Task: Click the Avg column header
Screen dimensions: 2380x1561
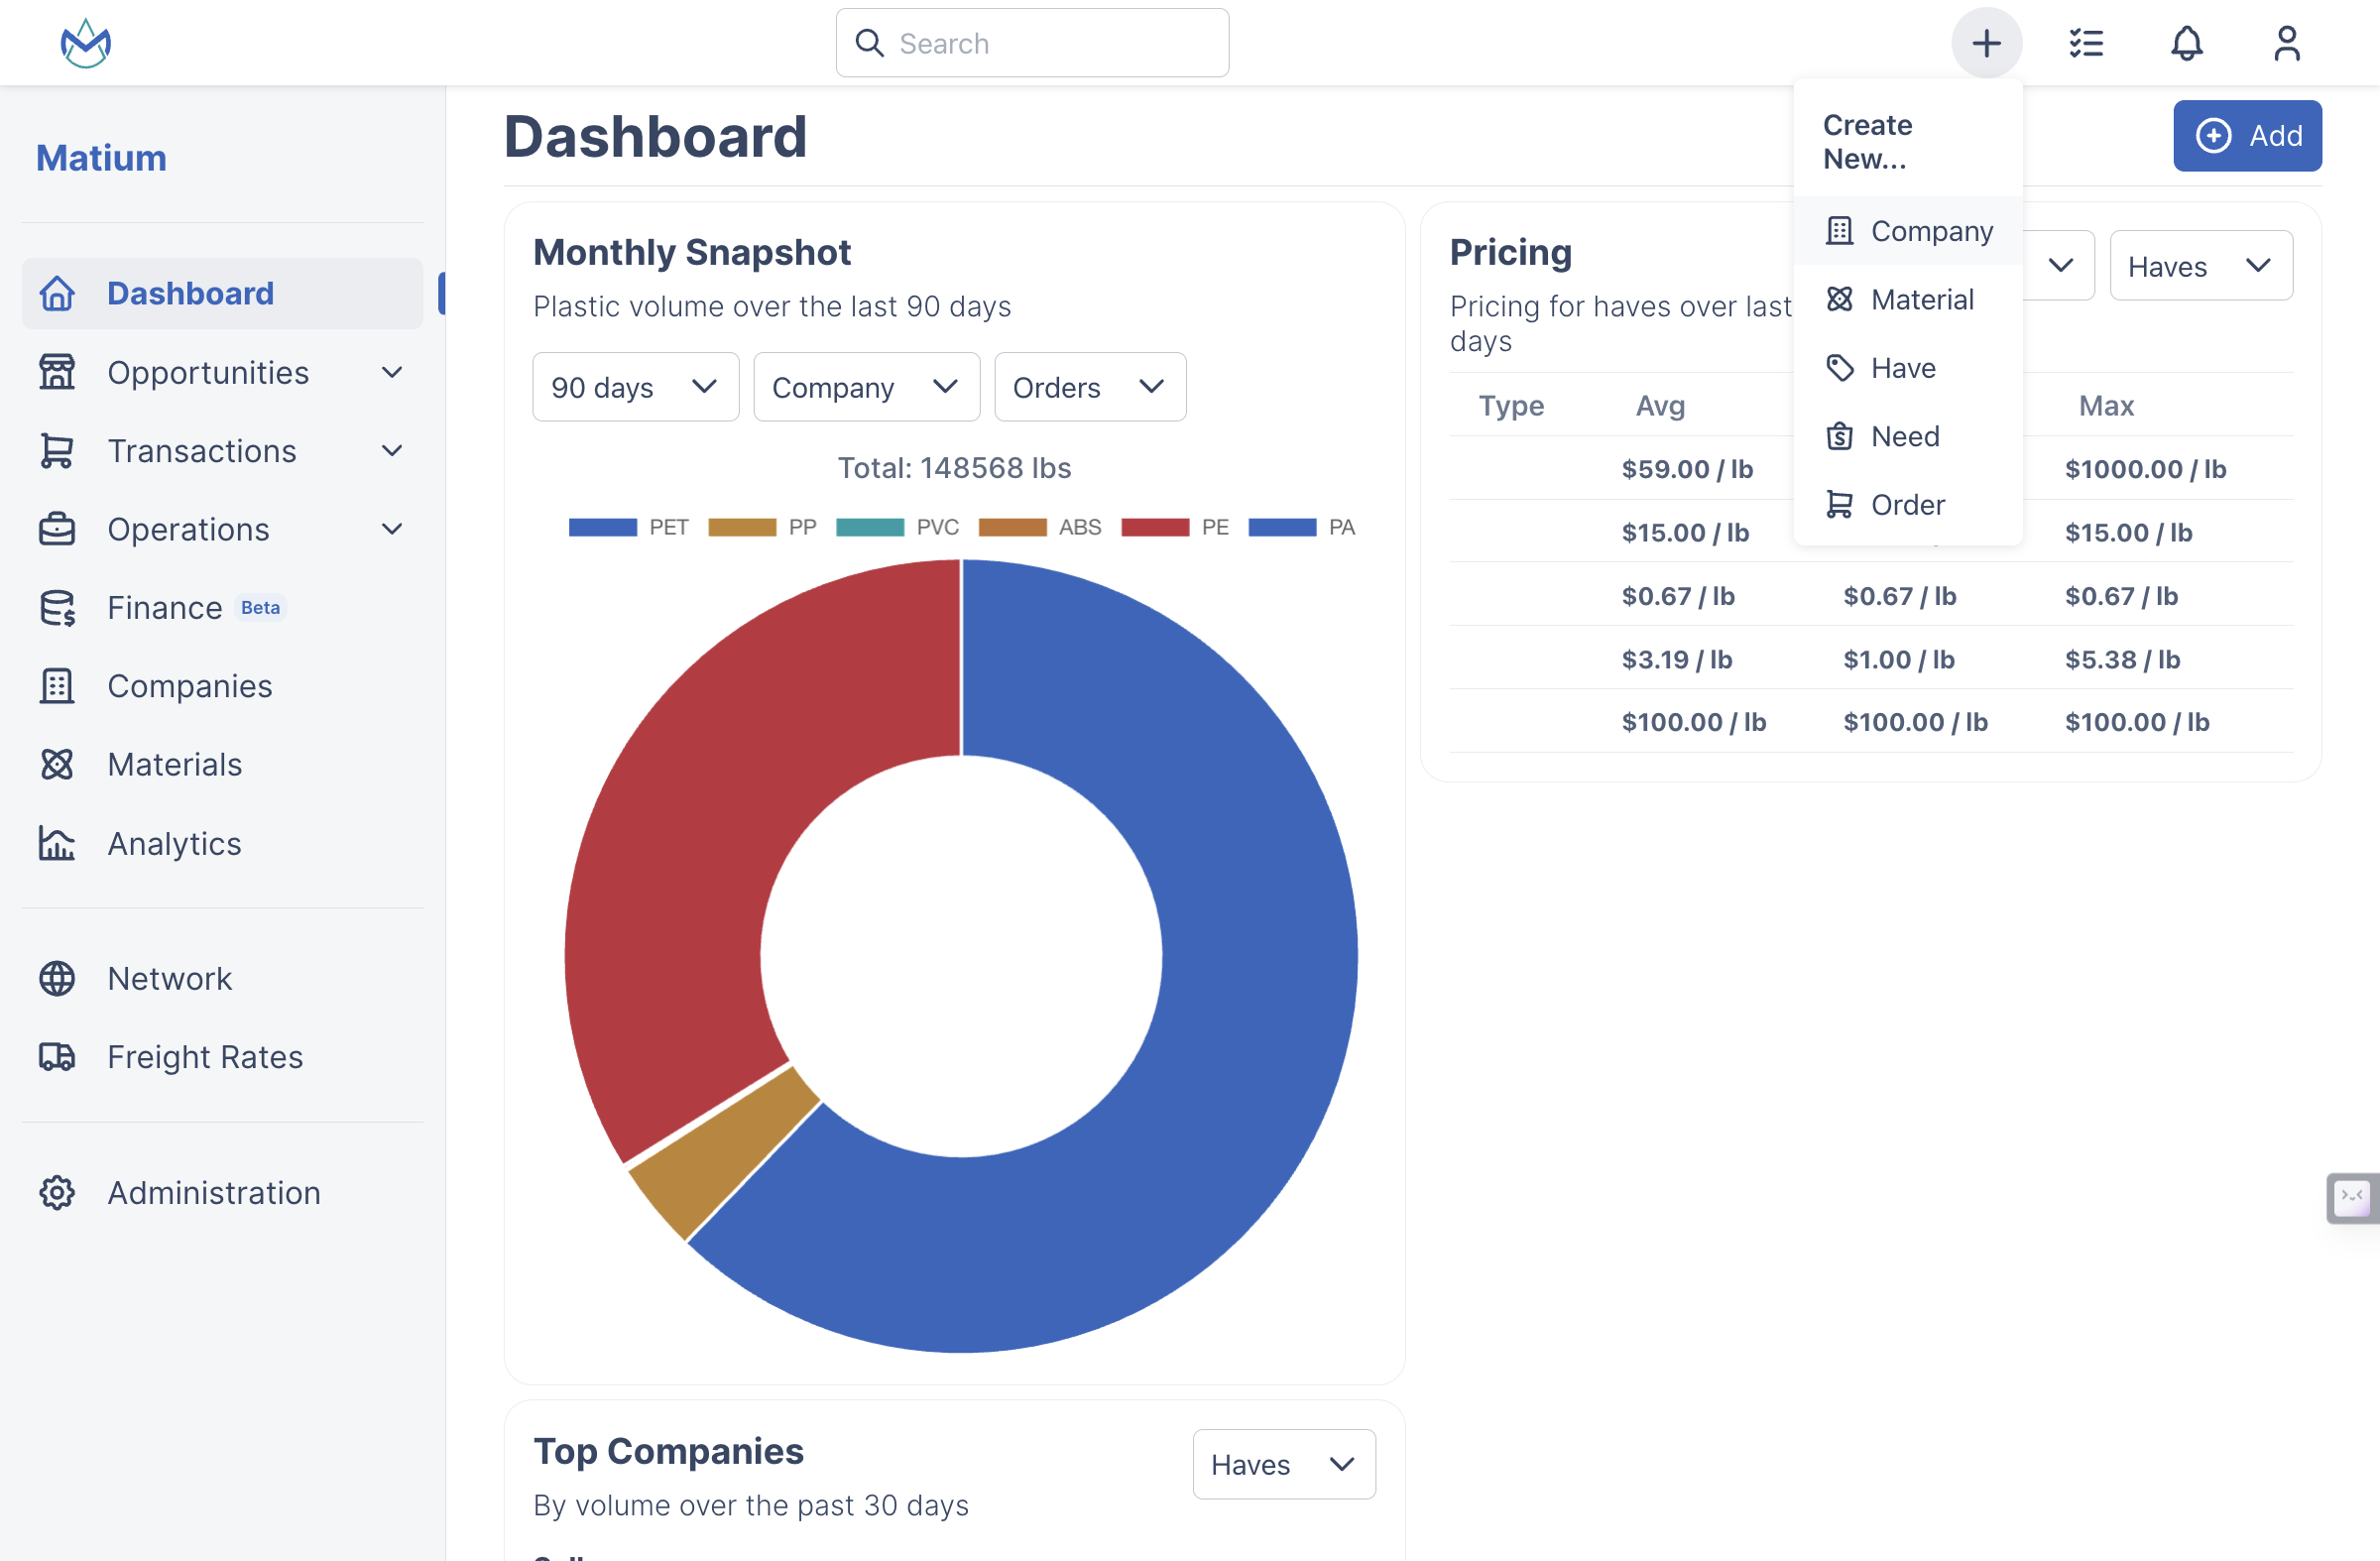Action: pyautogui.click(x=1660, y=406)
